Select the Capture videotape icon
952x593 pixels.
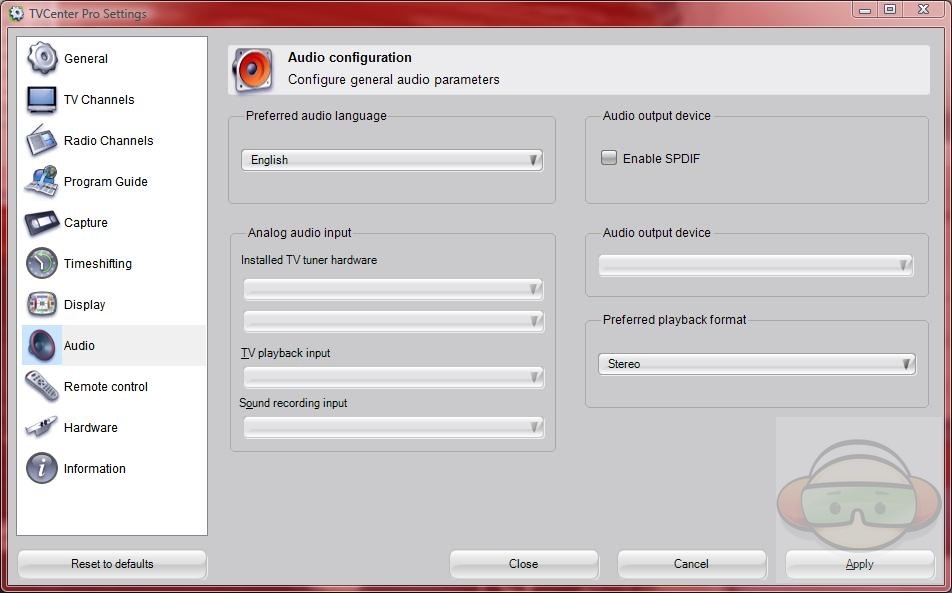point(42,222)
